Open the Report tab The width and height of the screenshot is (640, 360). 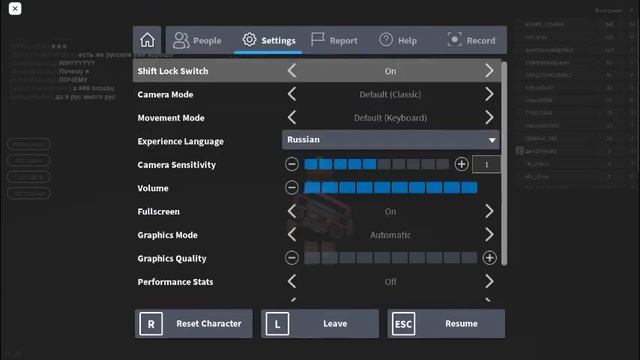click(x=334, y=40)
